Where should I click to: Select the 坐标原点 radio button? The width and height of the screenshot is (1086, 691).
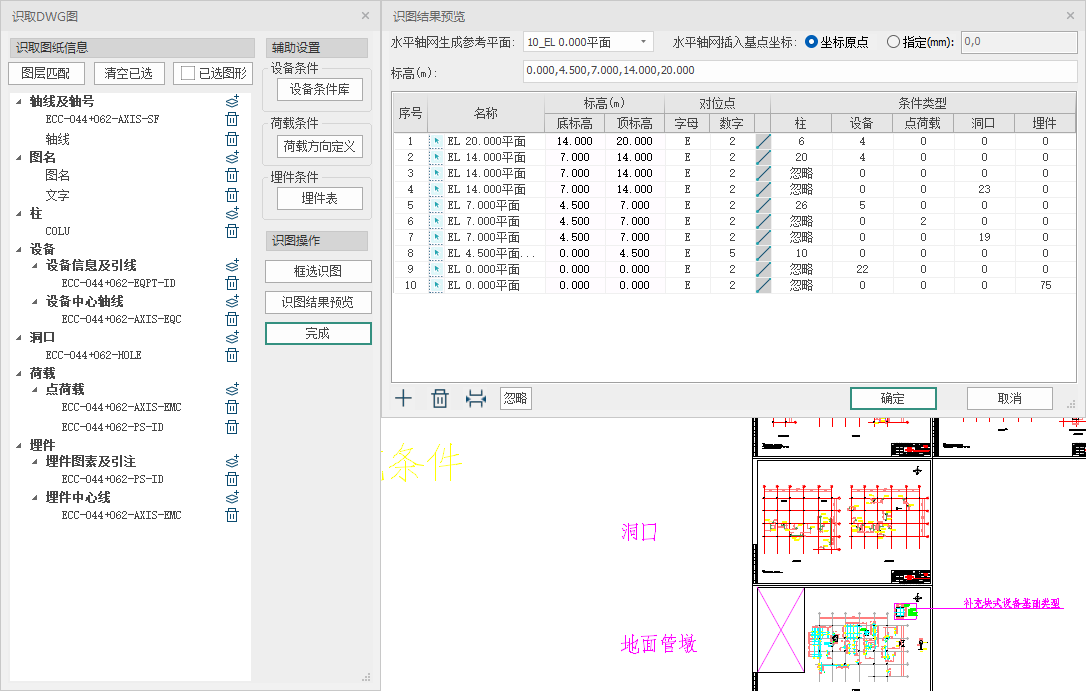tap(811, 42)
